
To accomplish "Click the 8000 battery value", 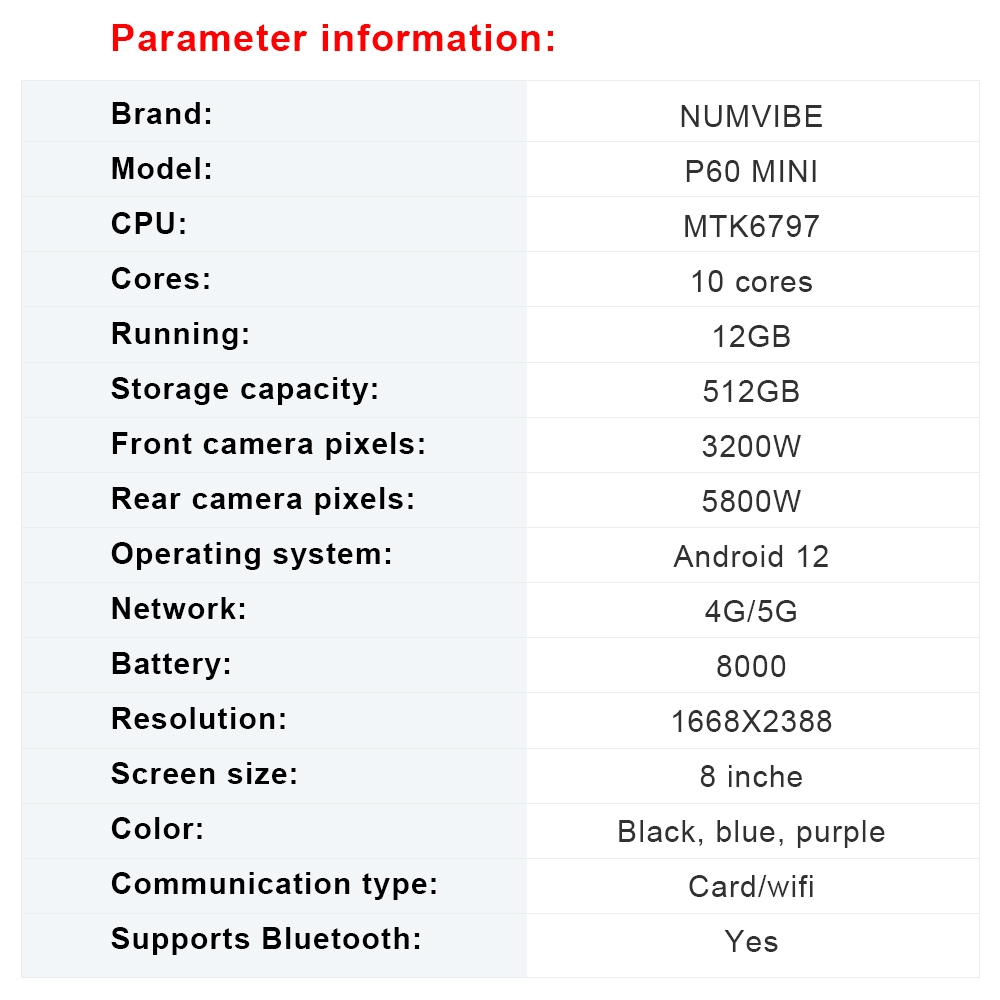I will coord(751,667).
